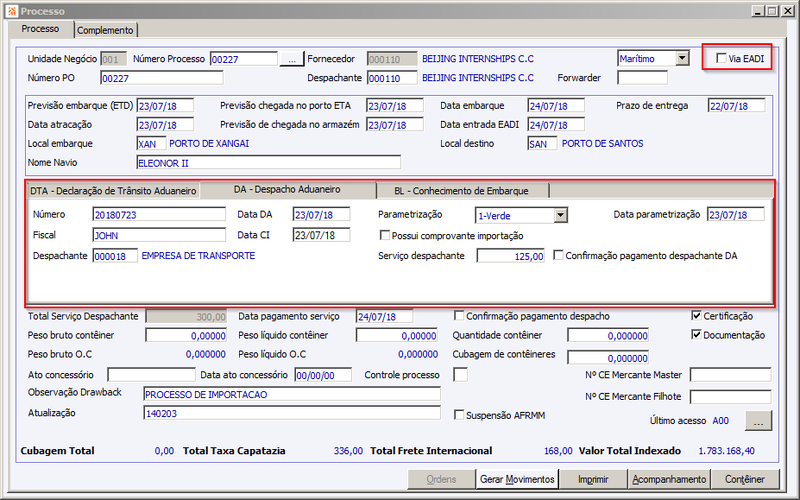800x500 pixels.
Task: Click the ellipsis button next to Último acesso
Action: (x=759, y=421)
